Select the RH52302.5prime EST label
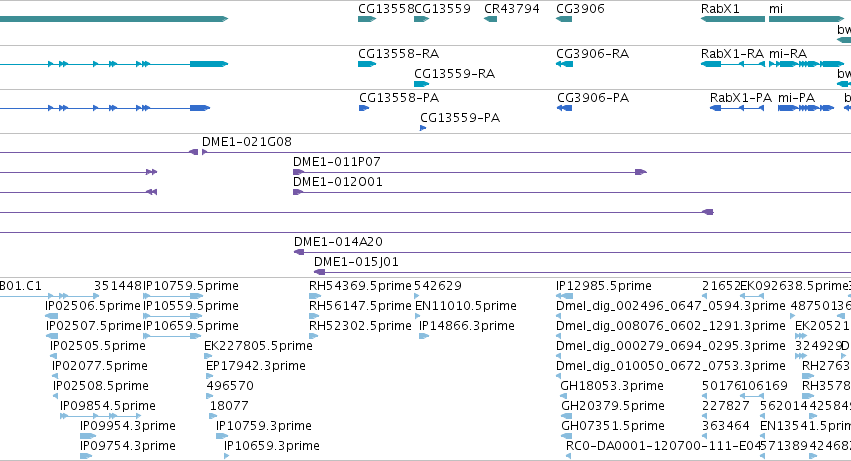The height and width of the screenshot is (461, 851). (x=360, y=326)
